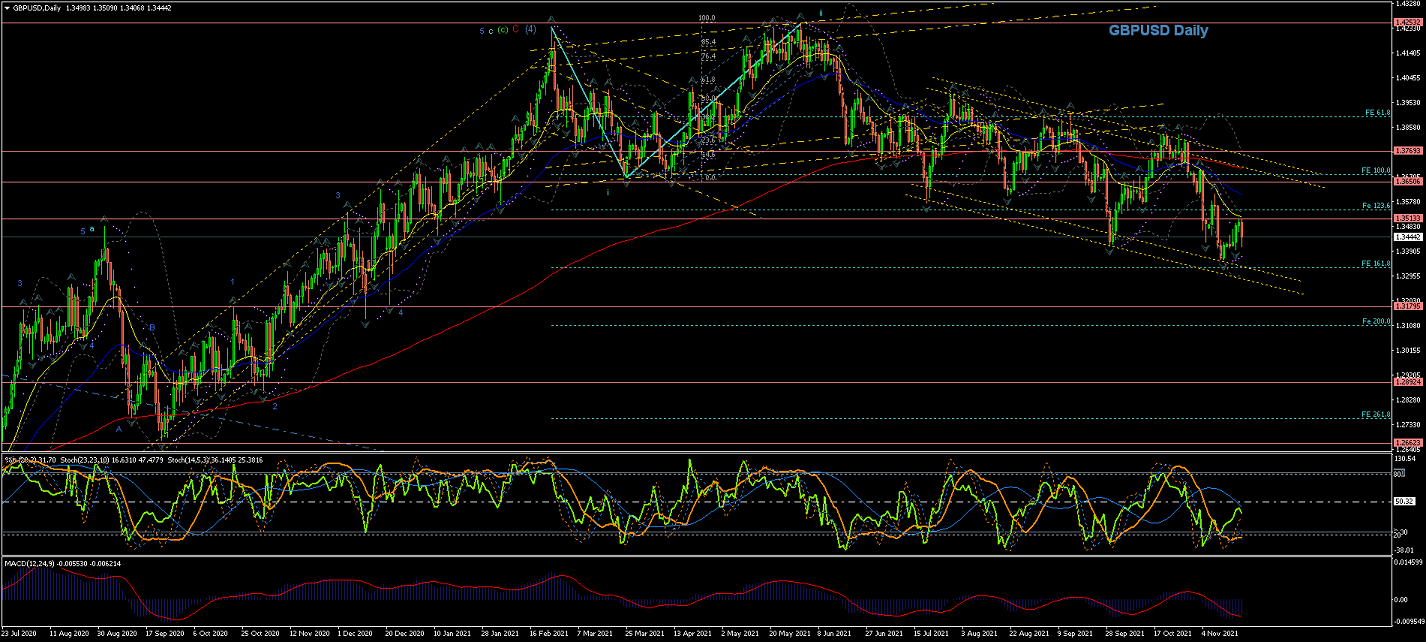Click the MACD scale value -0.009549
Viewport: 1426px width, 642px height.
[x=1407, y=622]
